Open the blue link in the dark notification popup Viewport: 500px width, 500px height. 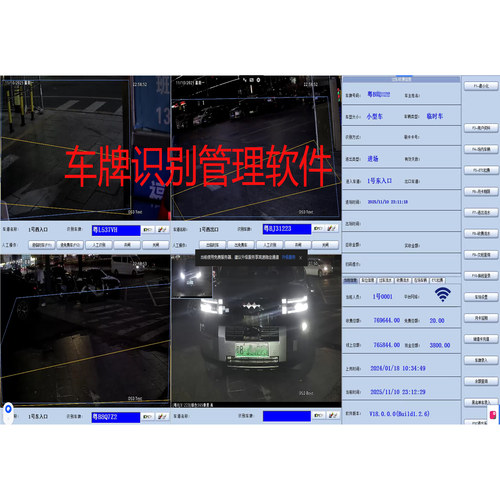point(288,257)
